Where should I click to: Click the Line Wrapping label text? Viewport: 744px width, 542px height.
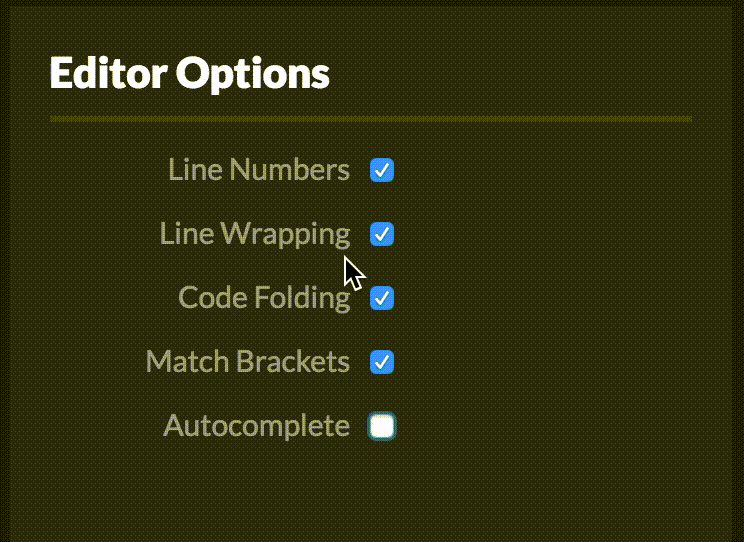[255, 235]
